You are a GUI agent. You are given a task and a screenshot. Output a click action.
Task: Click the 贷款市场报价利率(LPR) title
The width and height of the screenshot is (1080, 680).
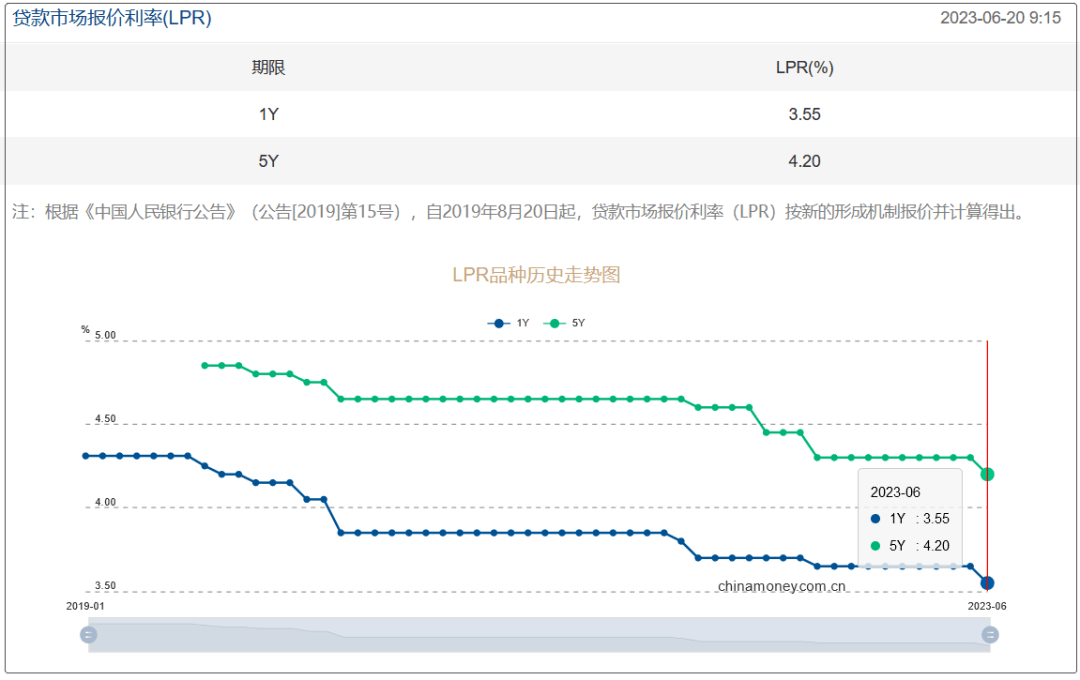pos(112,18)
